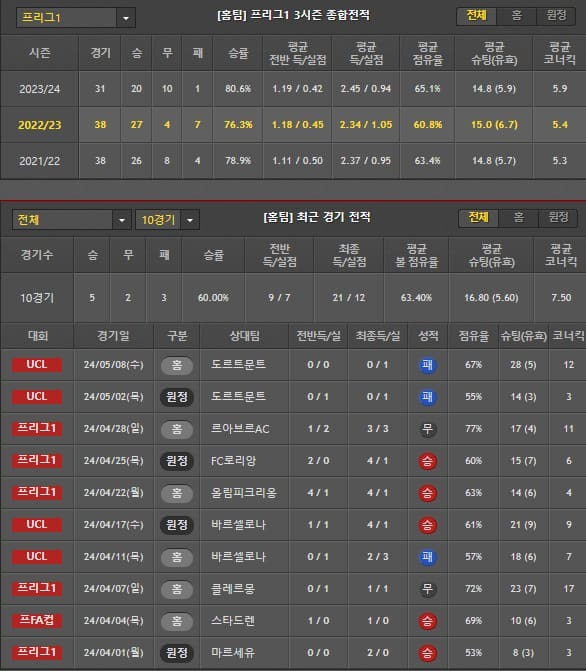The width and height of the screenshot is (586, 671).
Task: Click the 홈 venue pill for 24/05/08 match
Action: tap(177, 365)
